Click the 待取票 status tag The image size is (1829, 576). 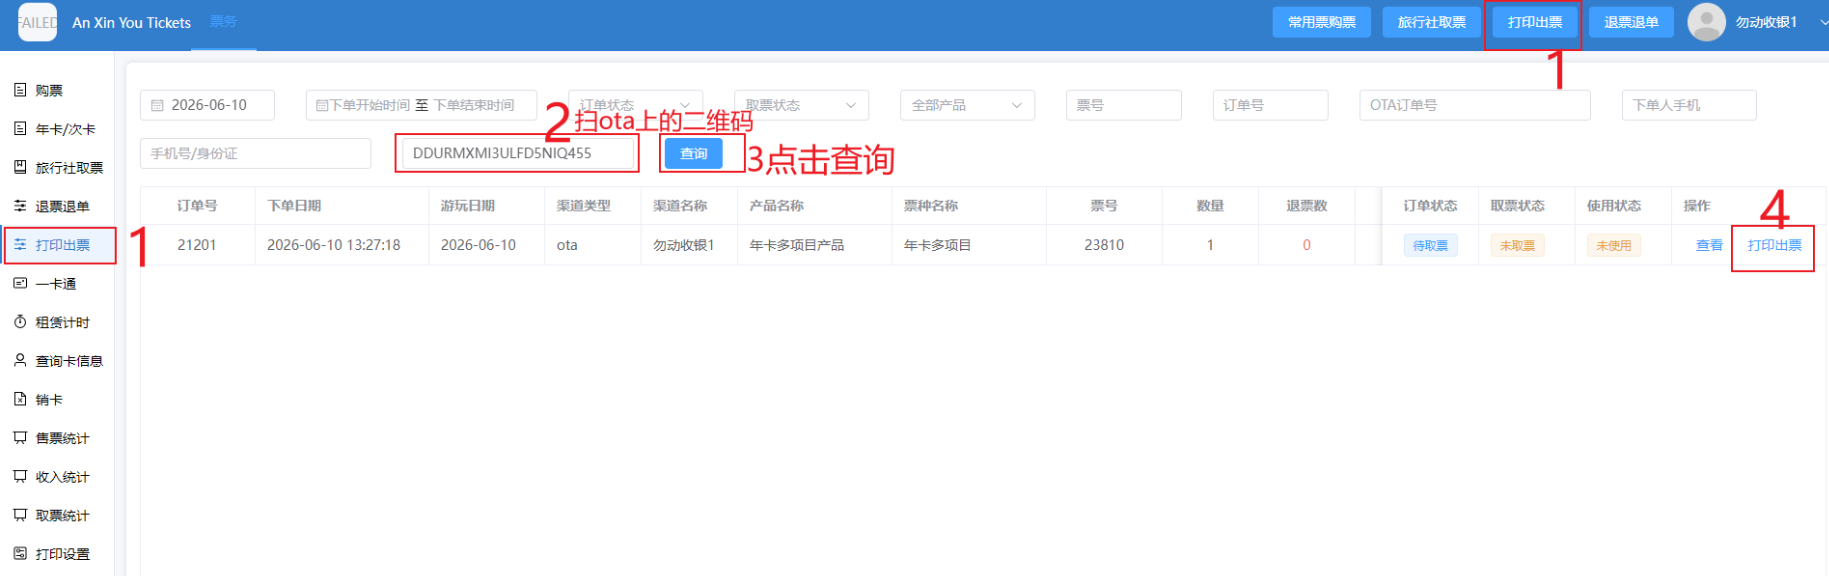click(x=1430, y=245)
